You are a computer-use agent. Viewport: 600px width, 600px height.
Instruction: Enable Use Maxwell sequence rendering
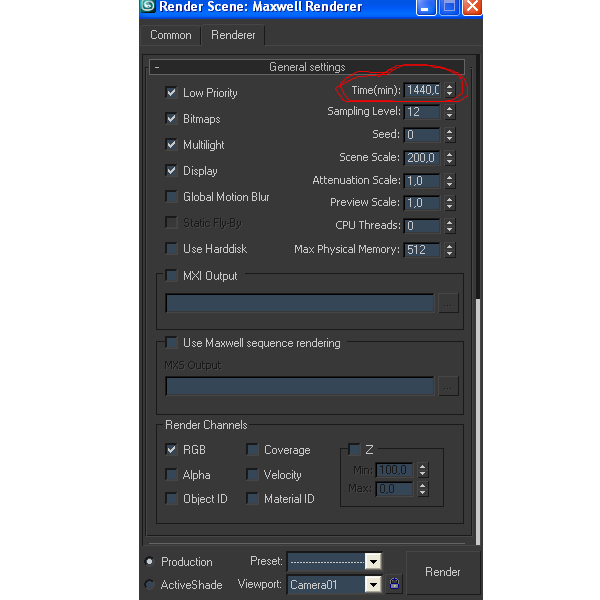(x=171, y=343)
